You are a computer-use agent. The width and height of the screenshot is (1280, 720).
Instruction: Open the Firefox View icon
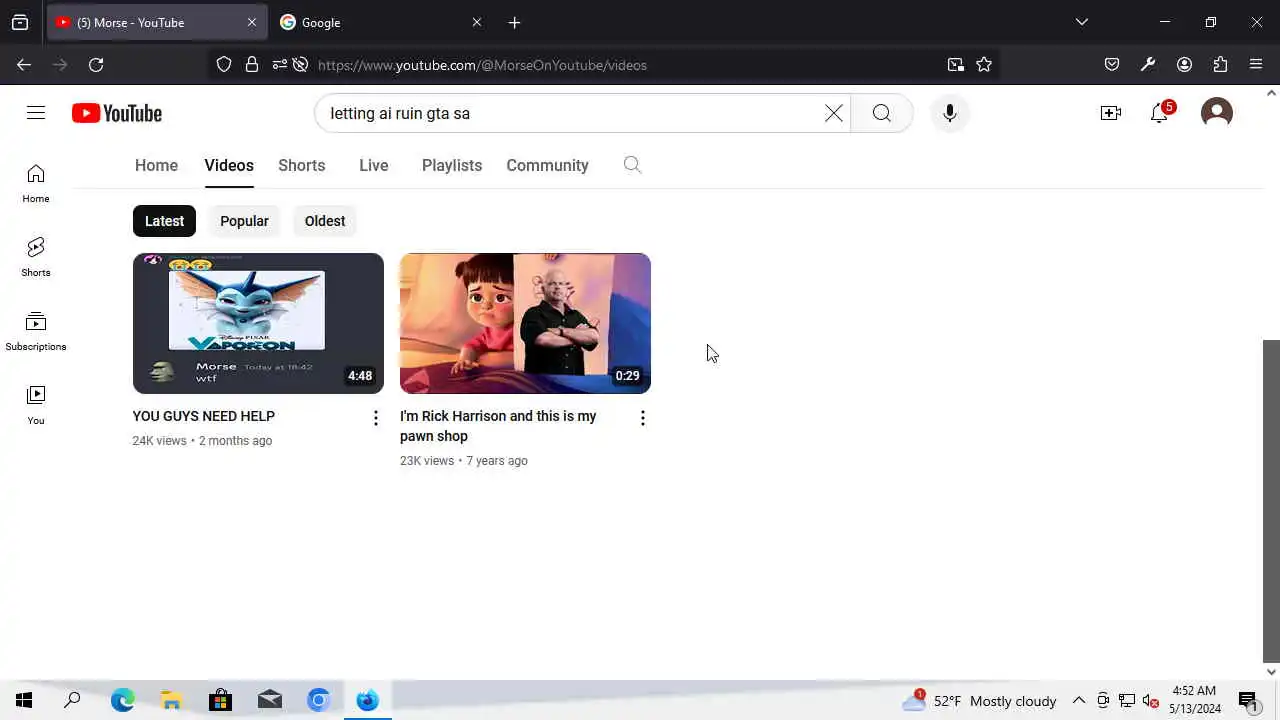(x=20, y=22)
